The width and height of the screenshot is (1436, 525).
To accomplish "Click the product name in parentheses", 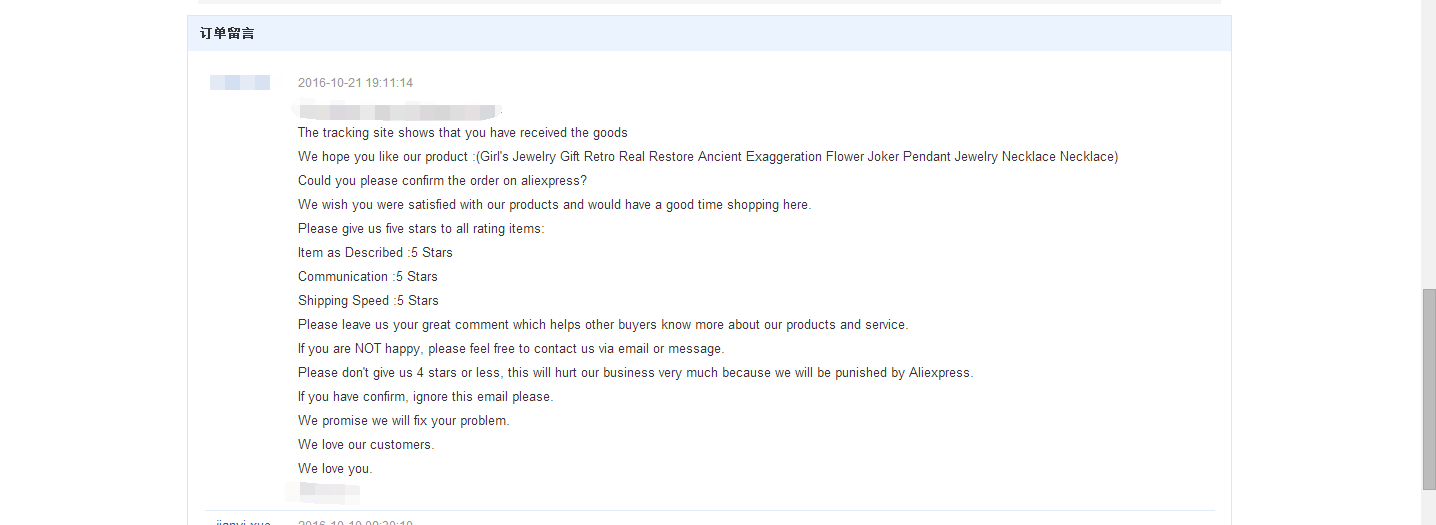I will [796, 156].
